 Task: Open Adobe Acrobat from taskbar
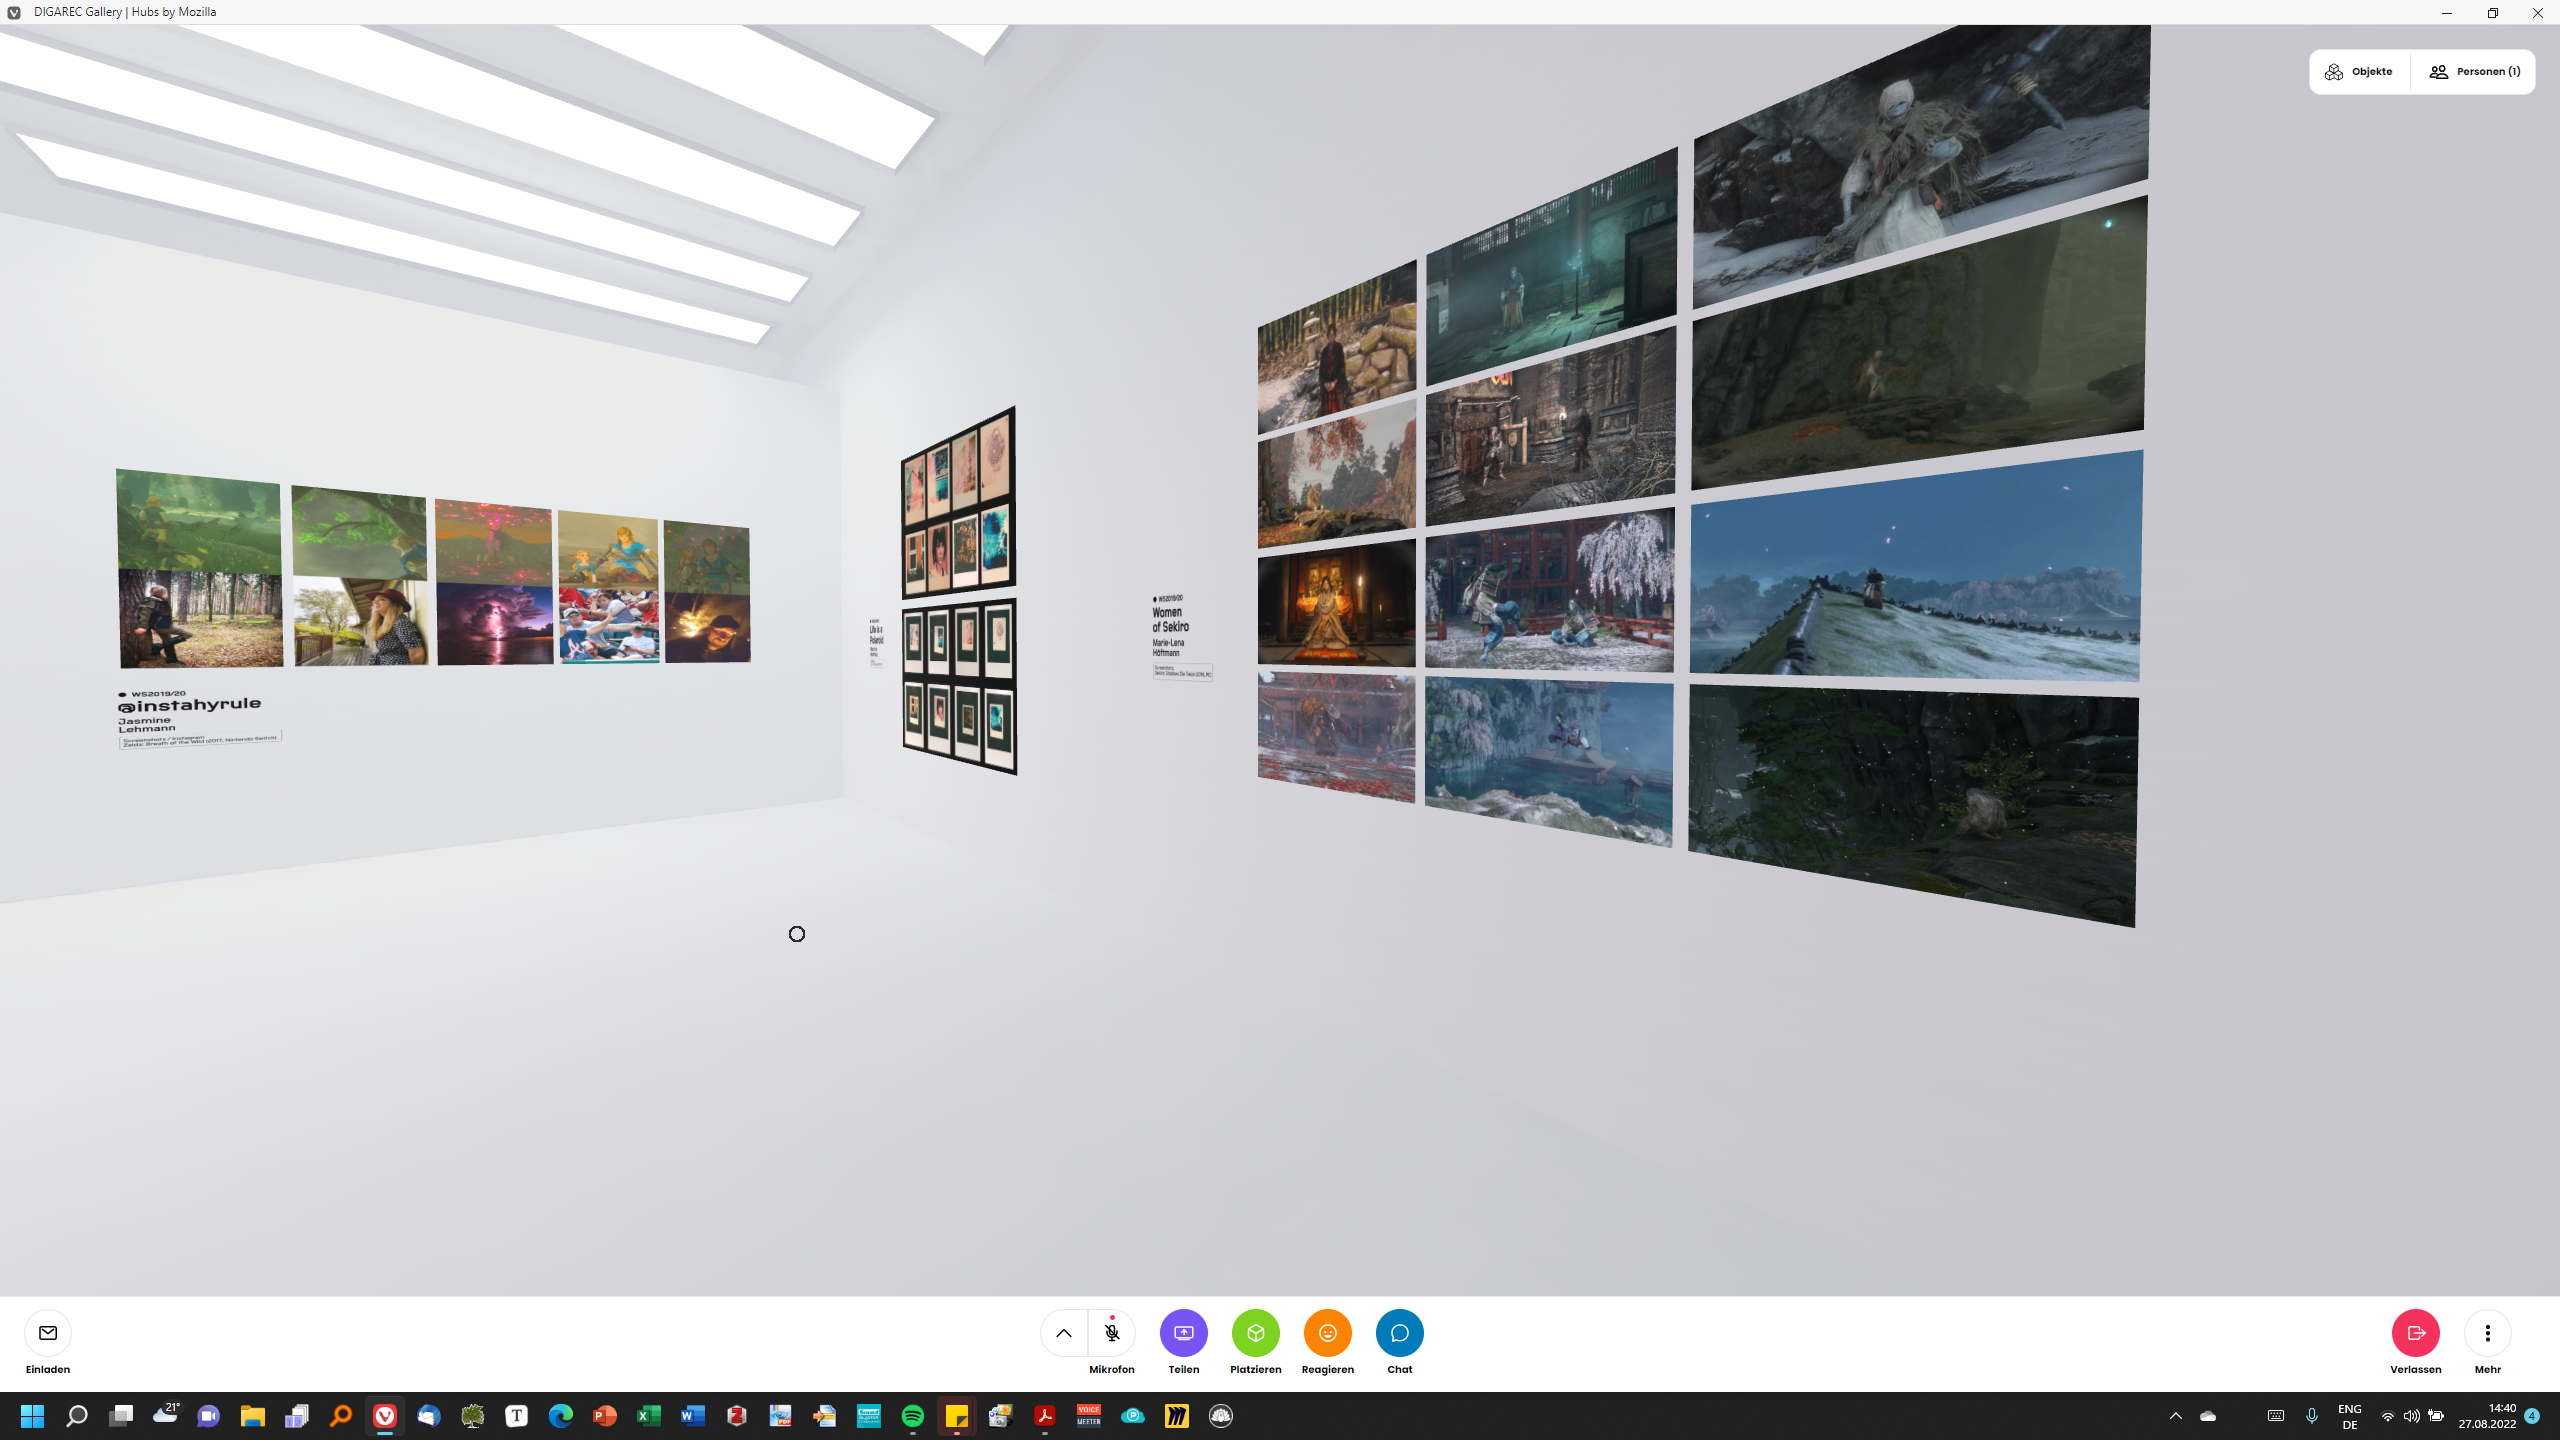pyautogui.click(x=1045, y=1416)
